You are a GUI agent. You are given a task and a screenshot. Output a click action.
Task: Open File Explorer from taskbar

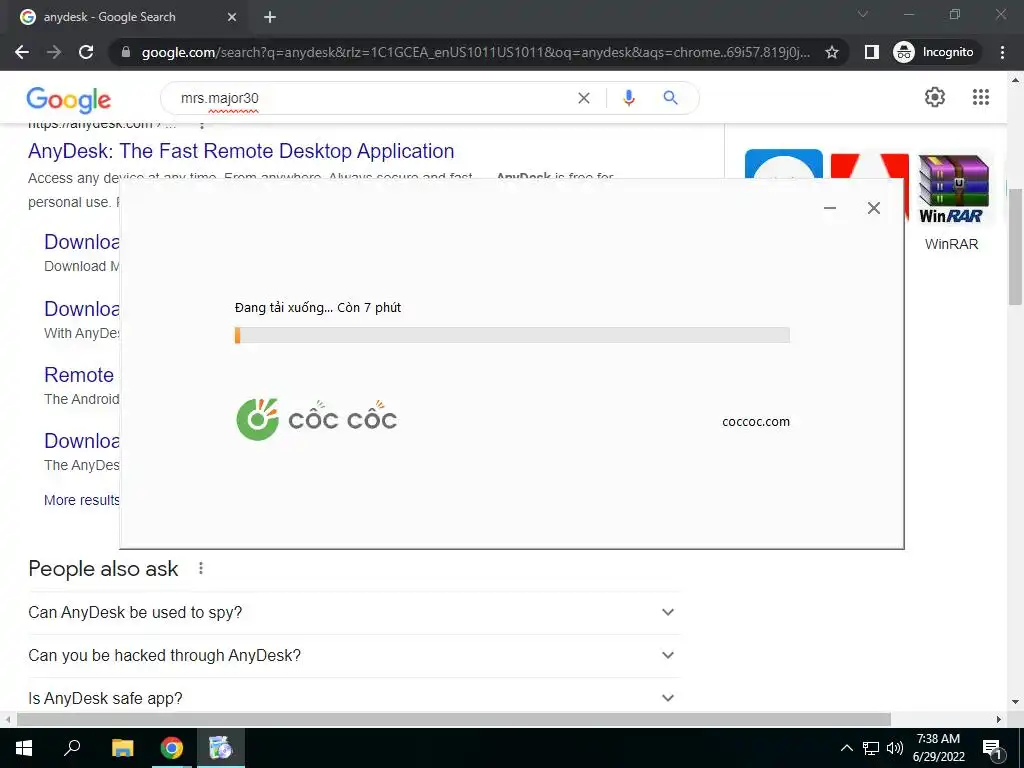(122, 748)
